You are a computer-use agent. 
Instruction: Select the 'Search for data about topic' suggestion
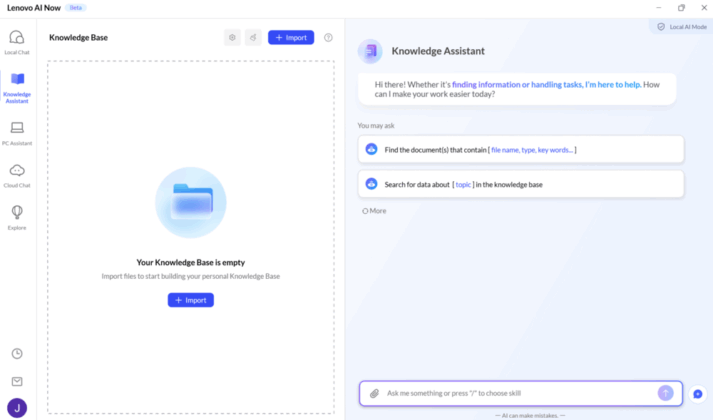pyautogui.click(x=521, y=184)
